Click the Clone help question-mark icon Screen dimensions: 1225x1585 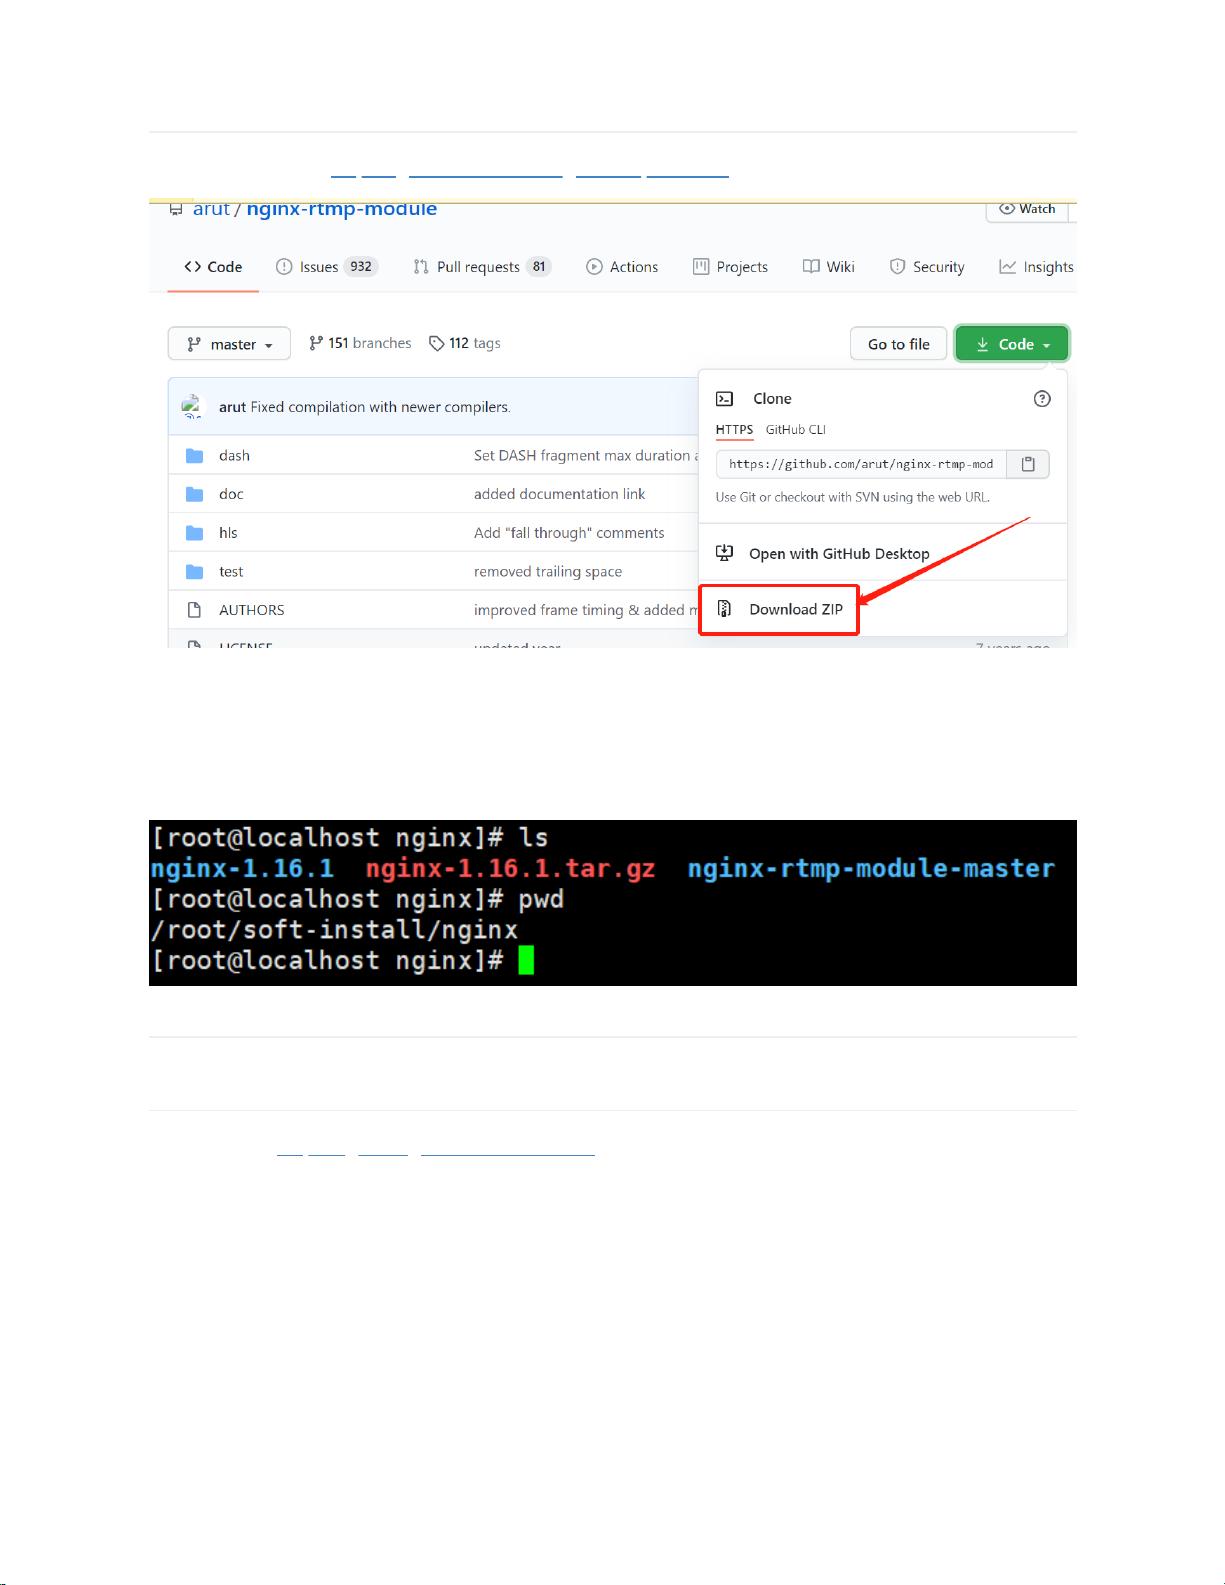[1042, 399]
